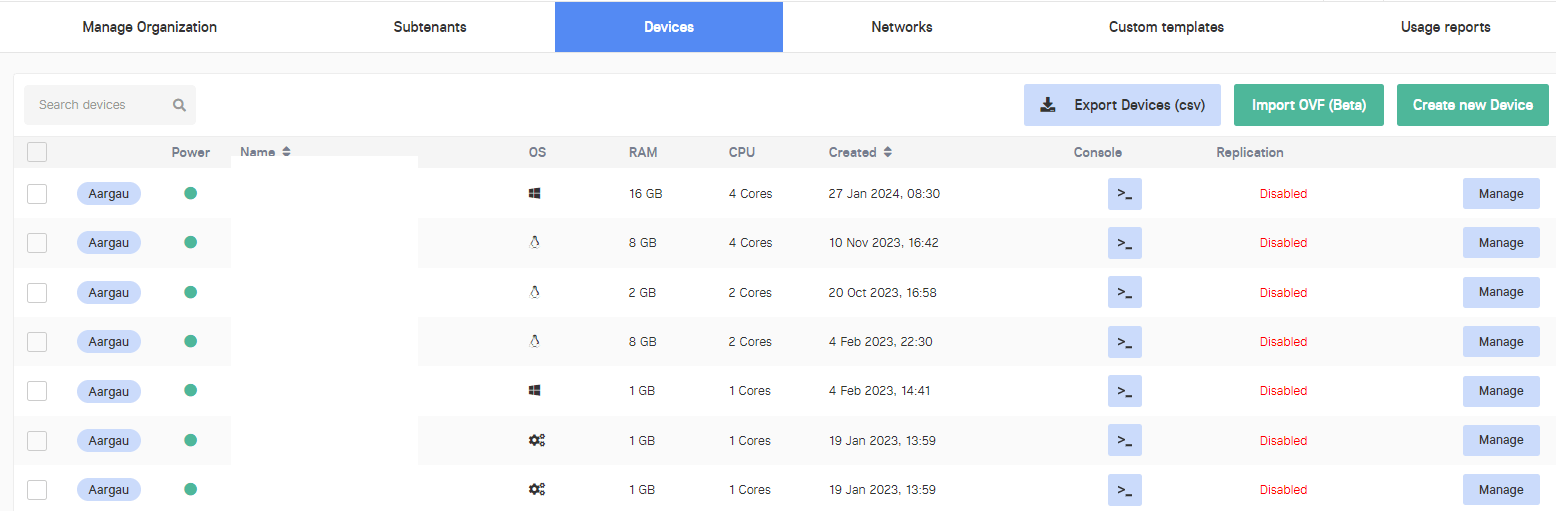
Task: Click Linux penguin icon for 2 GB device
Action: (535, 292)
